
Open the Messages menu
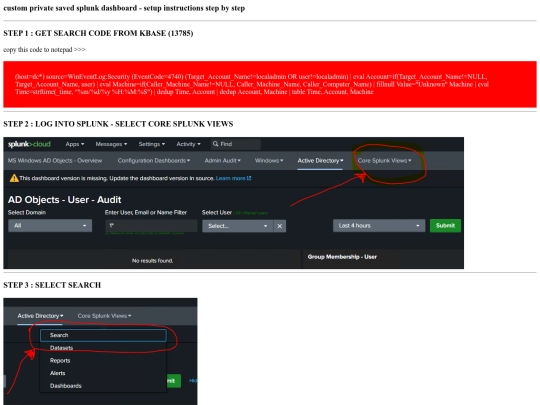[x=111, y=144]
